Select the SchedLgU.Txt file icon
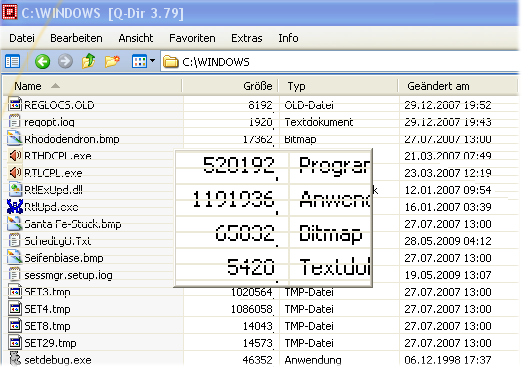Viewport: 522px width, 368px height. [x=15, y=240]
